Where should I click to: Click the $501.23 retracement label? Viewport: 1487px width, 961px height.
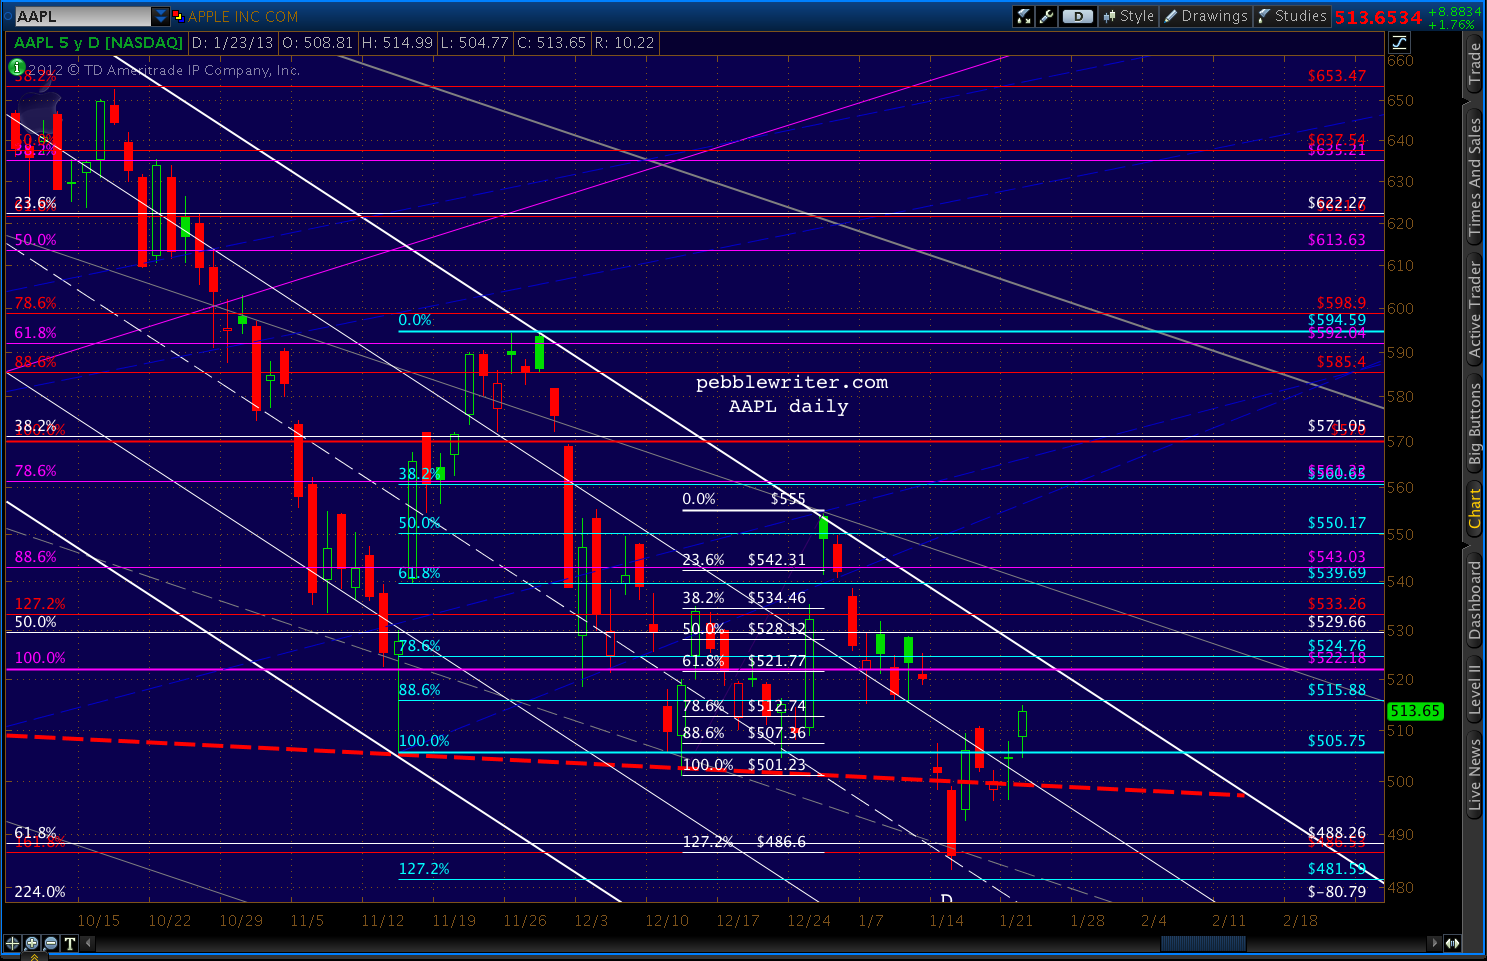[777, 765]
